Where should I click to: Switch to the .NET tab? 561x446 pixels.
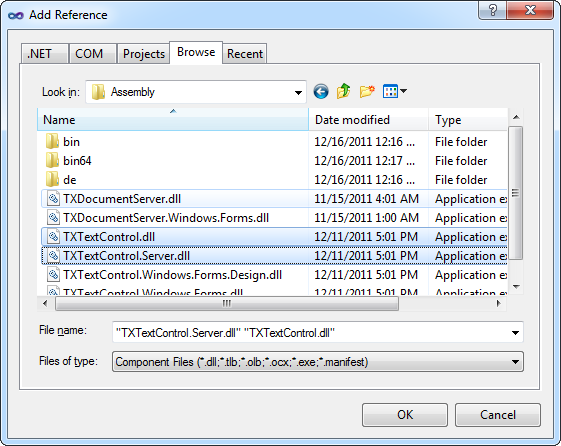[x=44, y=54]
